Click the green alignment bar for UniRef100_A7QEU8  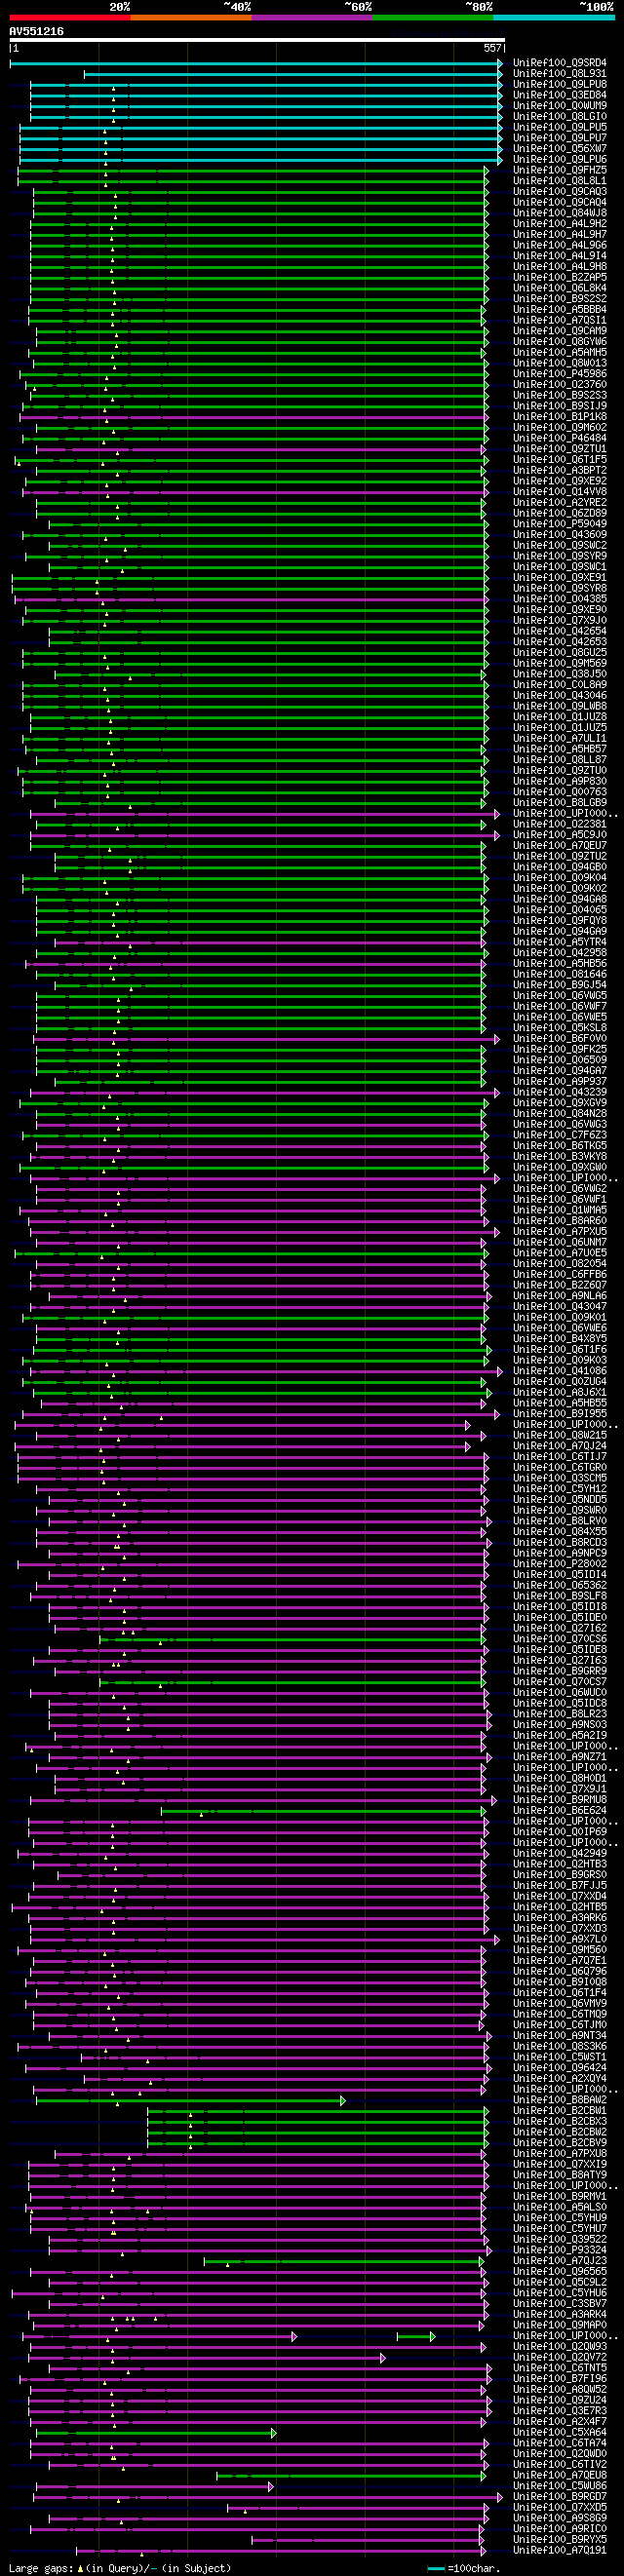(x=351, y=2476)
